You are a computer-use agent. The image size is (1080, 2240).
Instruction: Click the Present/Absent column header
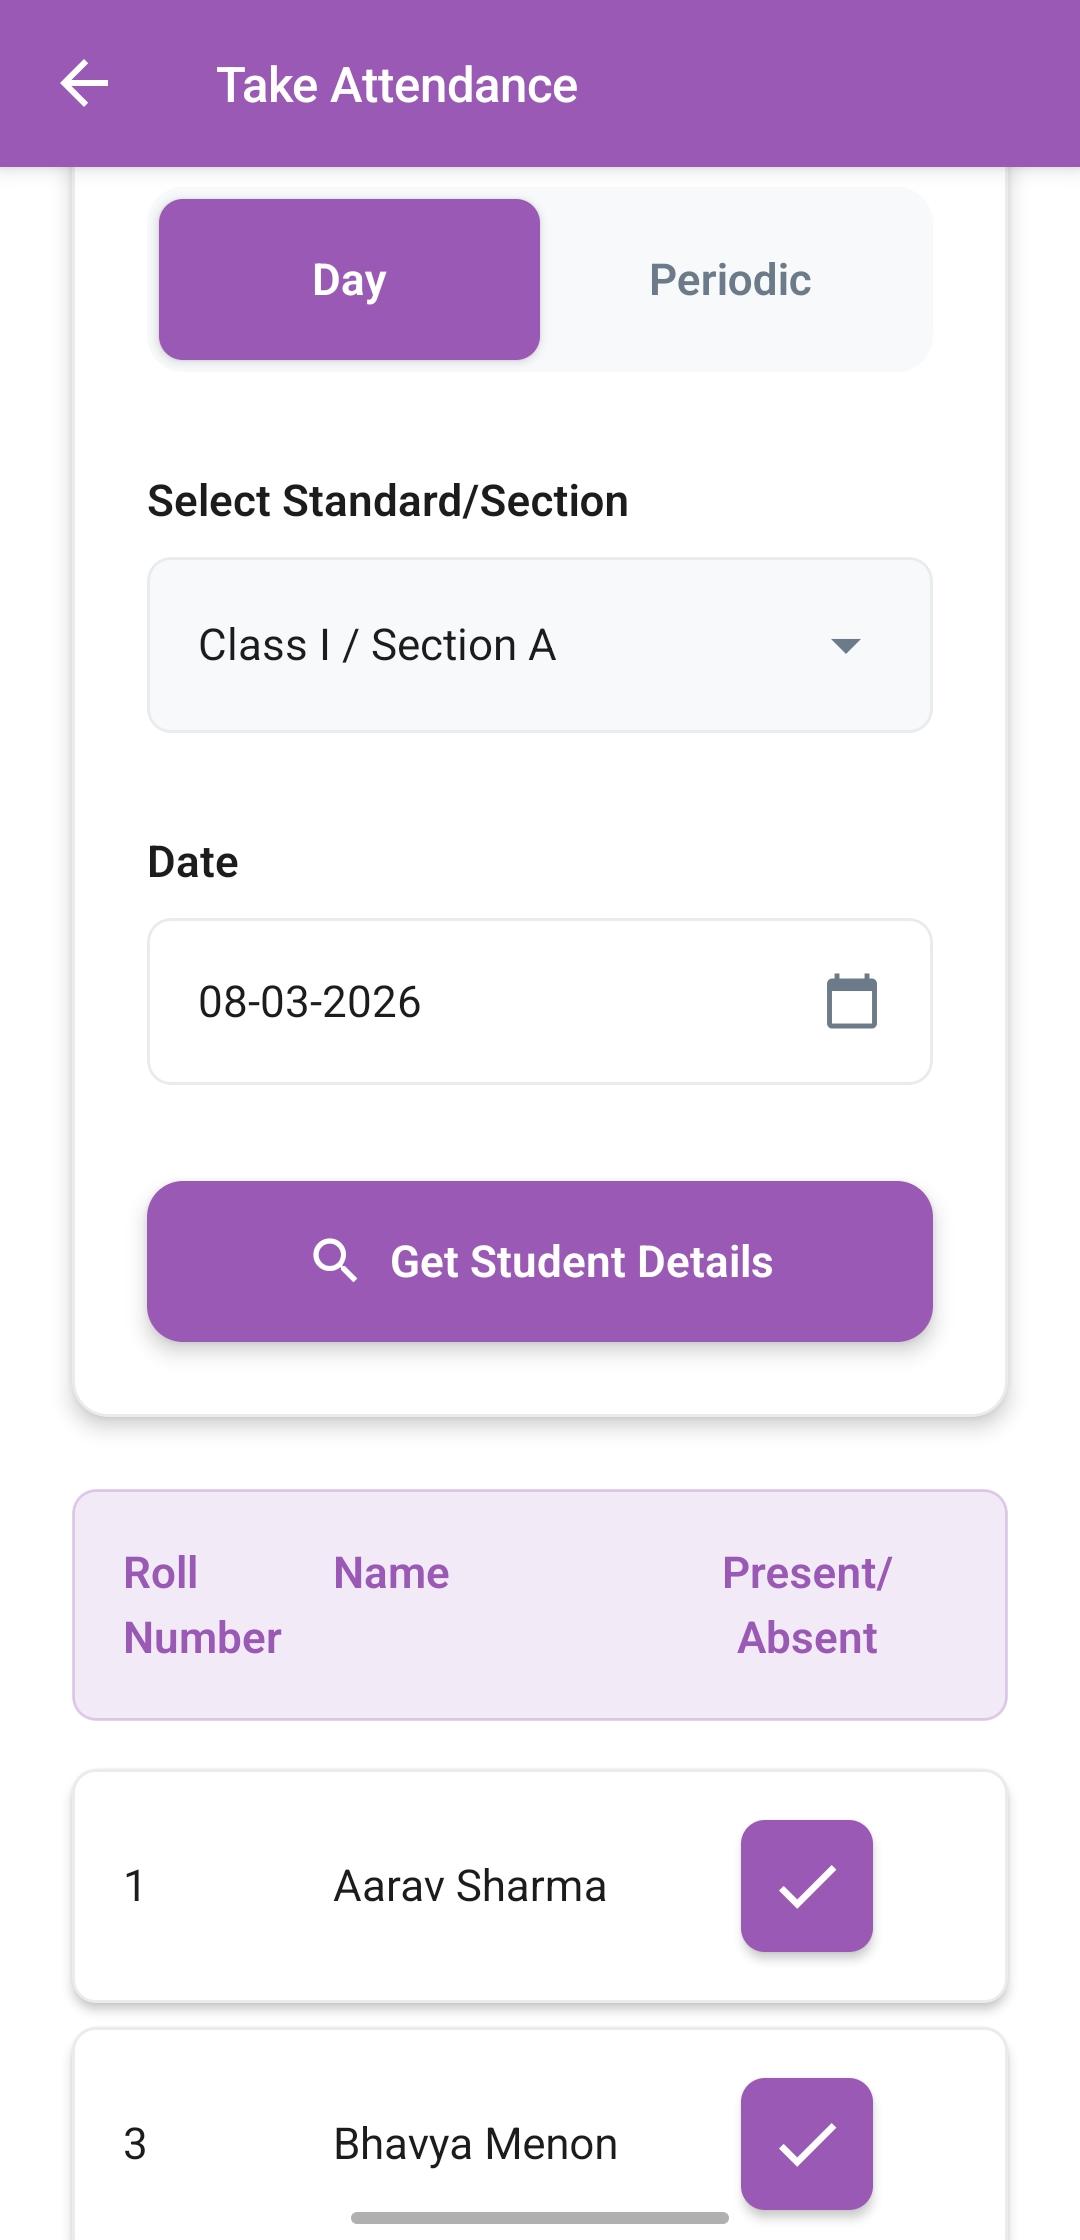pos(806,1605)
